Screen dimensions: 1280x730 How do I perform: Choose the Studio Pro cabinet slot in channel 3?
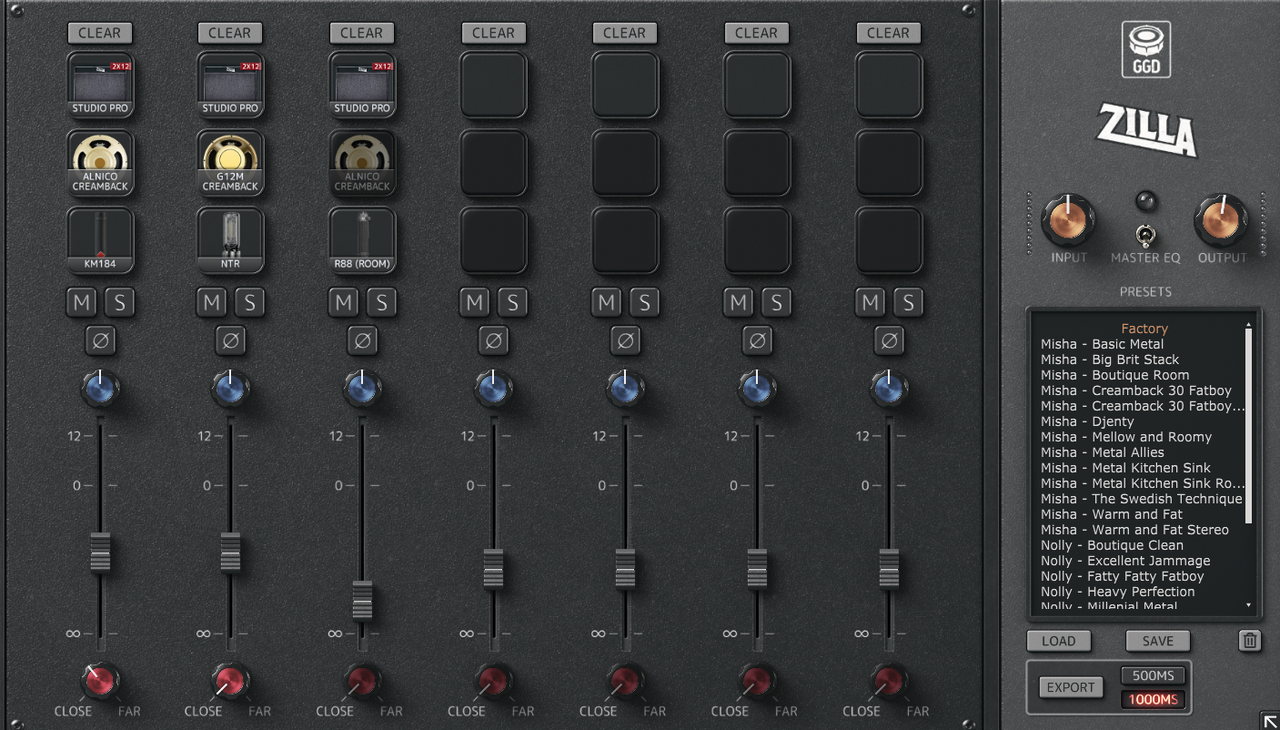tap(362, 86)
